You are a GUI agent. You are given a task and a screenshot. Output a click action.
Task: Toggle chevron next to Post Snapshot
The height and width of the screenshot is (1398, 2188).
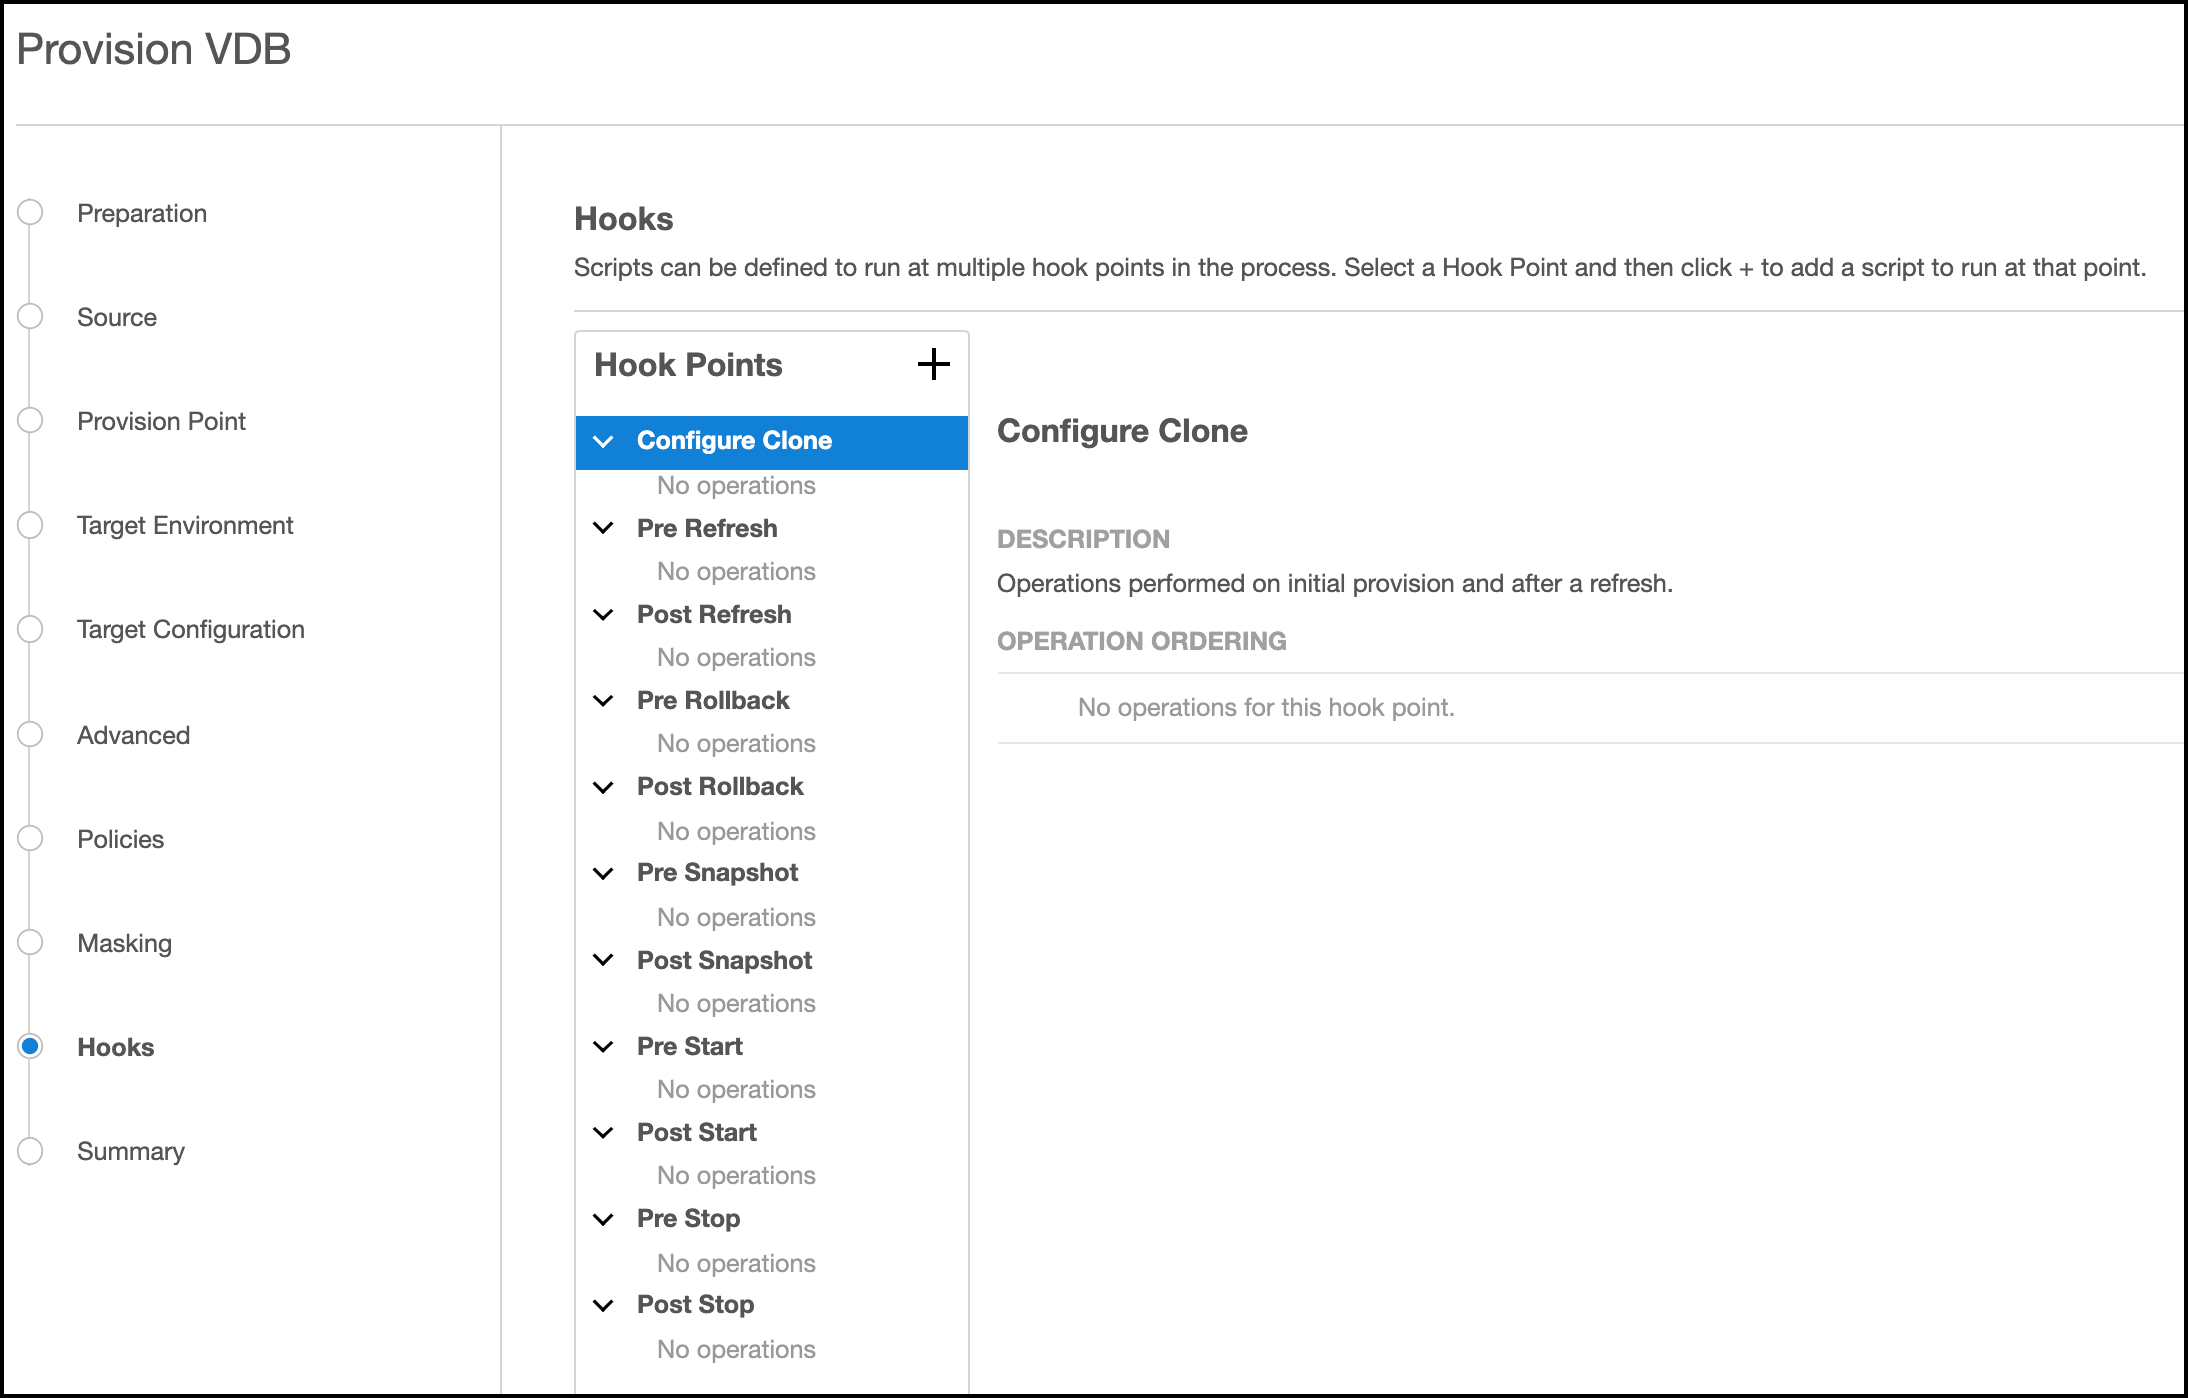click(x=603, y=960)
